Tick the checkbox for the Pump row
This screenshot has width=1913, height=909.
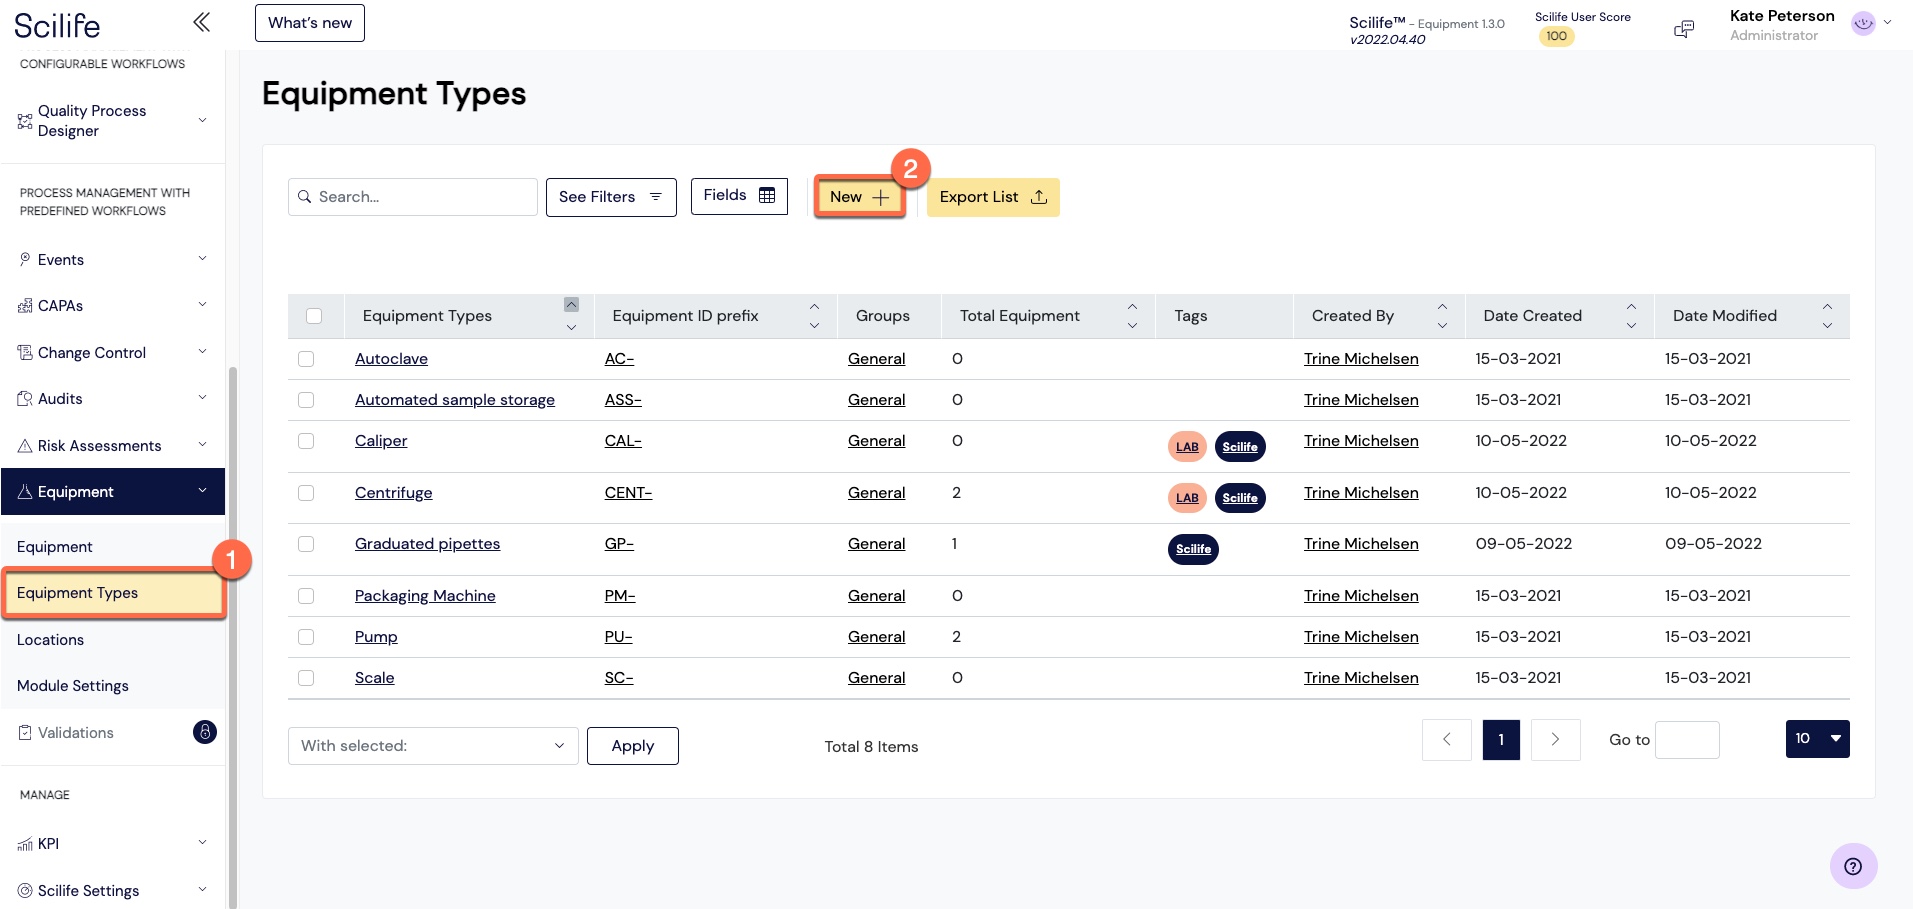306,637
